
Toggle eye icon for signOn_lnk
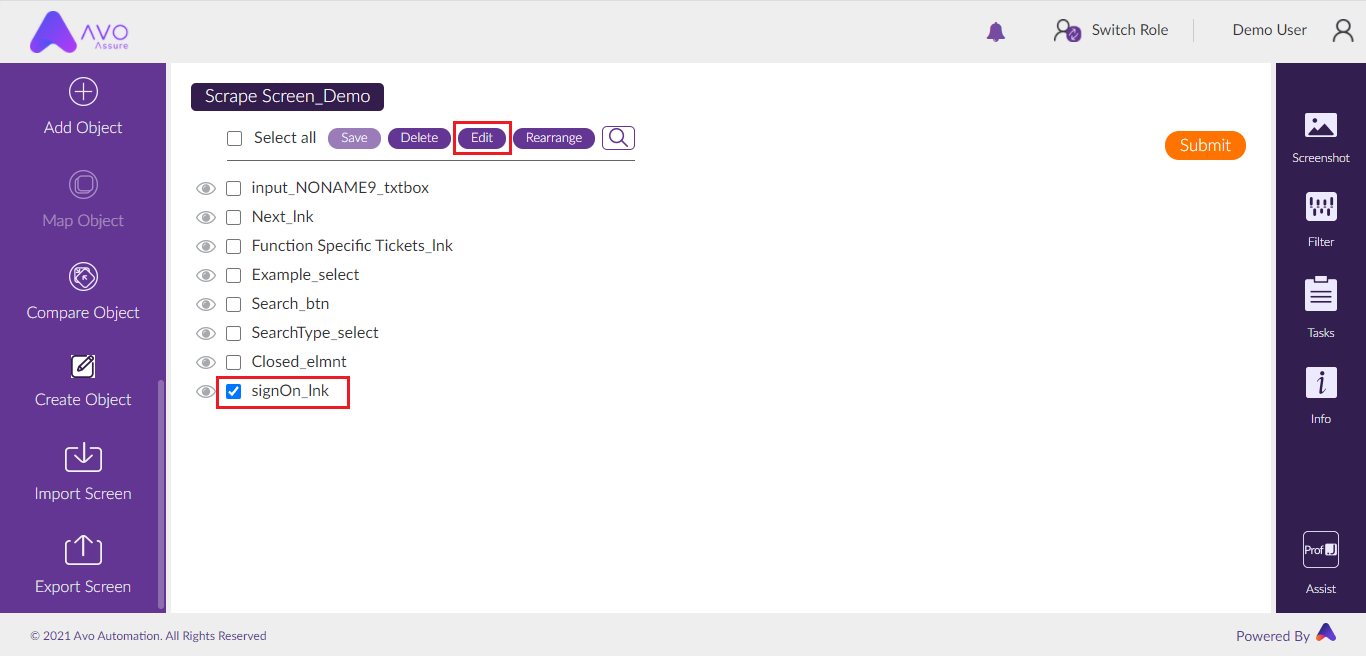pyautogui.click(x=206, y=391)
